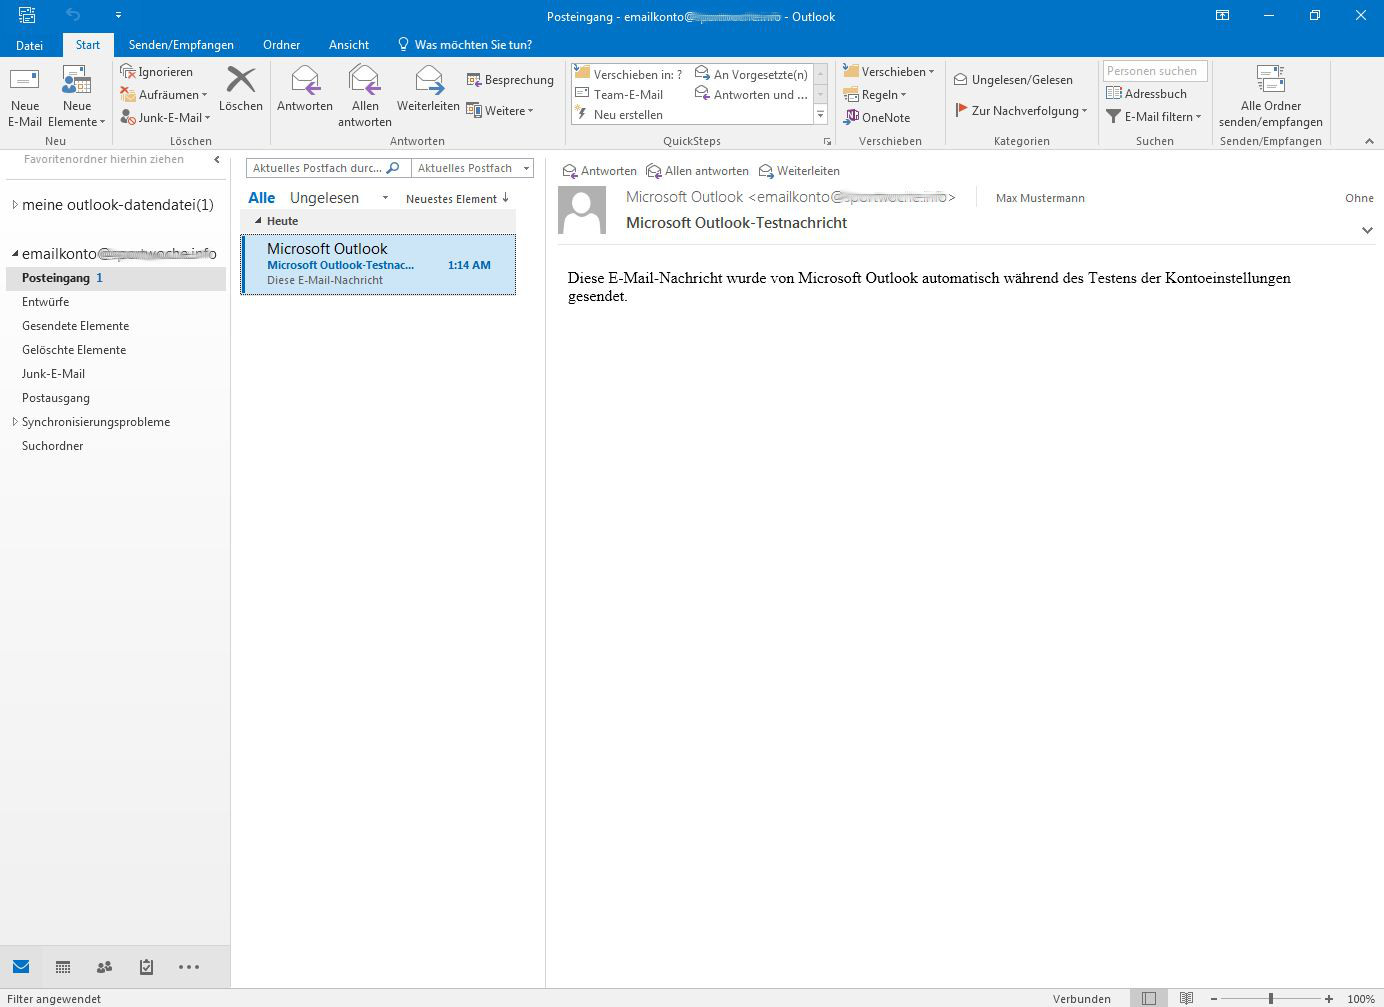
Task: Select the Team-E-Mail quick step
Action: [619, 94]
